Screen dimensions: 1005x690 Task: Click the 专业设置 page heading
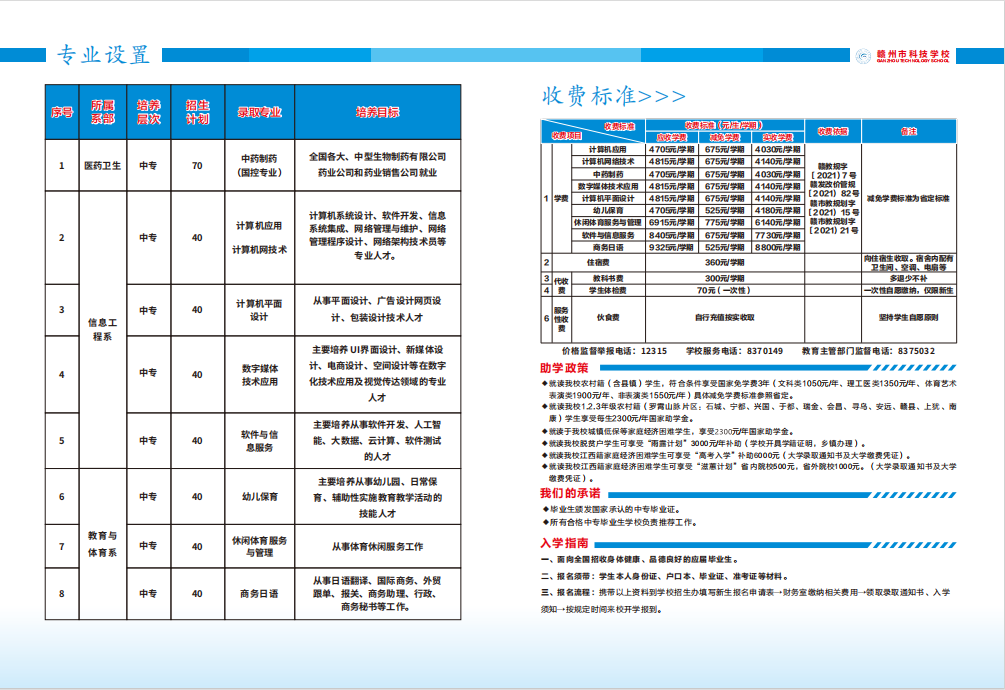click(x=103, y=55)
